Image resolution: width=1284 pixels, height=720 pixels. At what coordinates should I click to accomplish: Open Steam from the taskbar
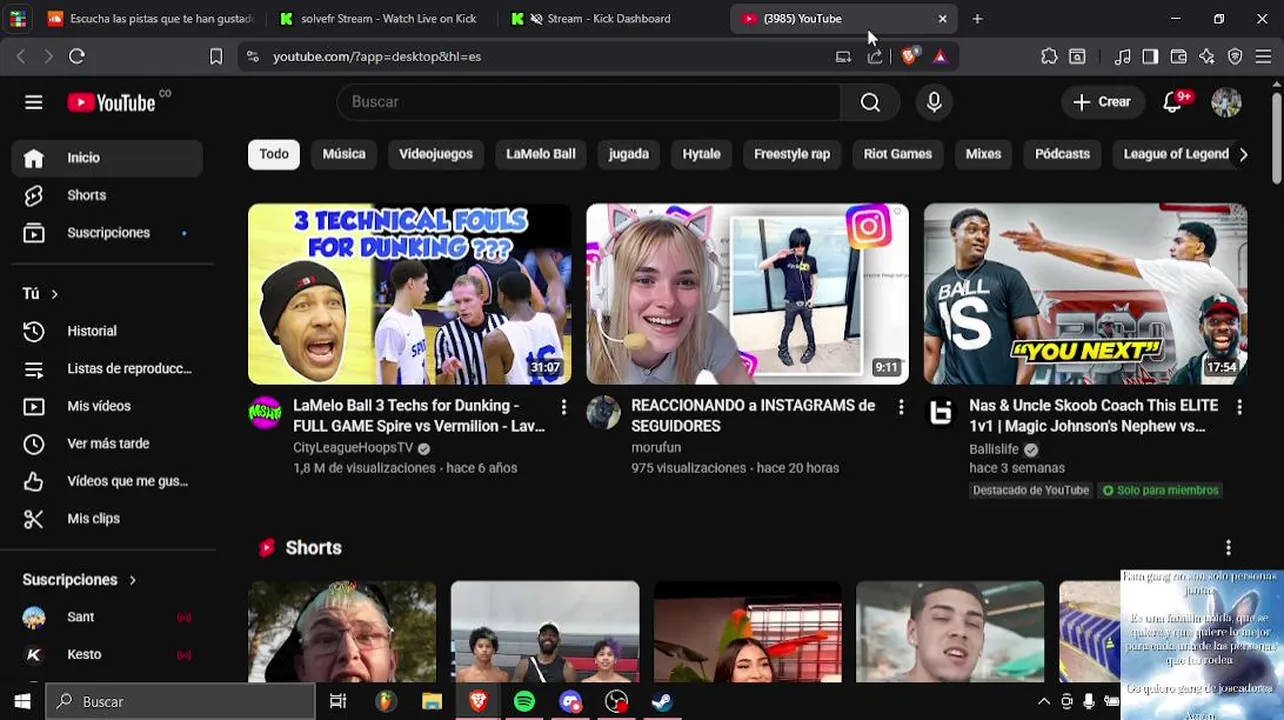coord(662,702)
